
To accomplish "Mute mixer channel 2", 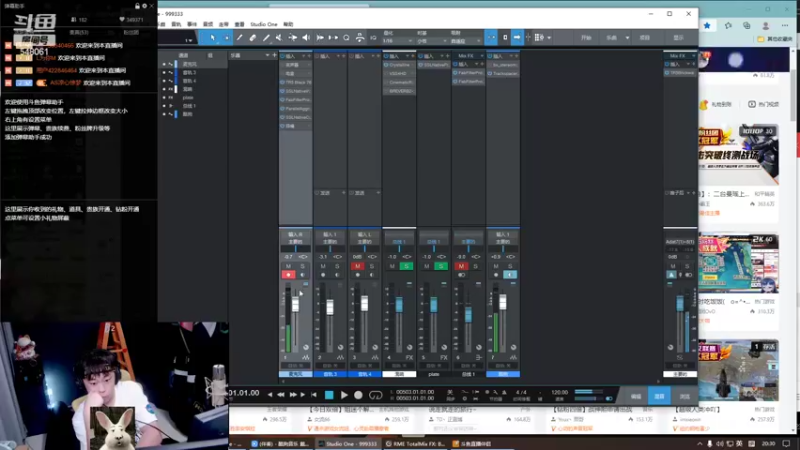I will click(x=323, y=266).
